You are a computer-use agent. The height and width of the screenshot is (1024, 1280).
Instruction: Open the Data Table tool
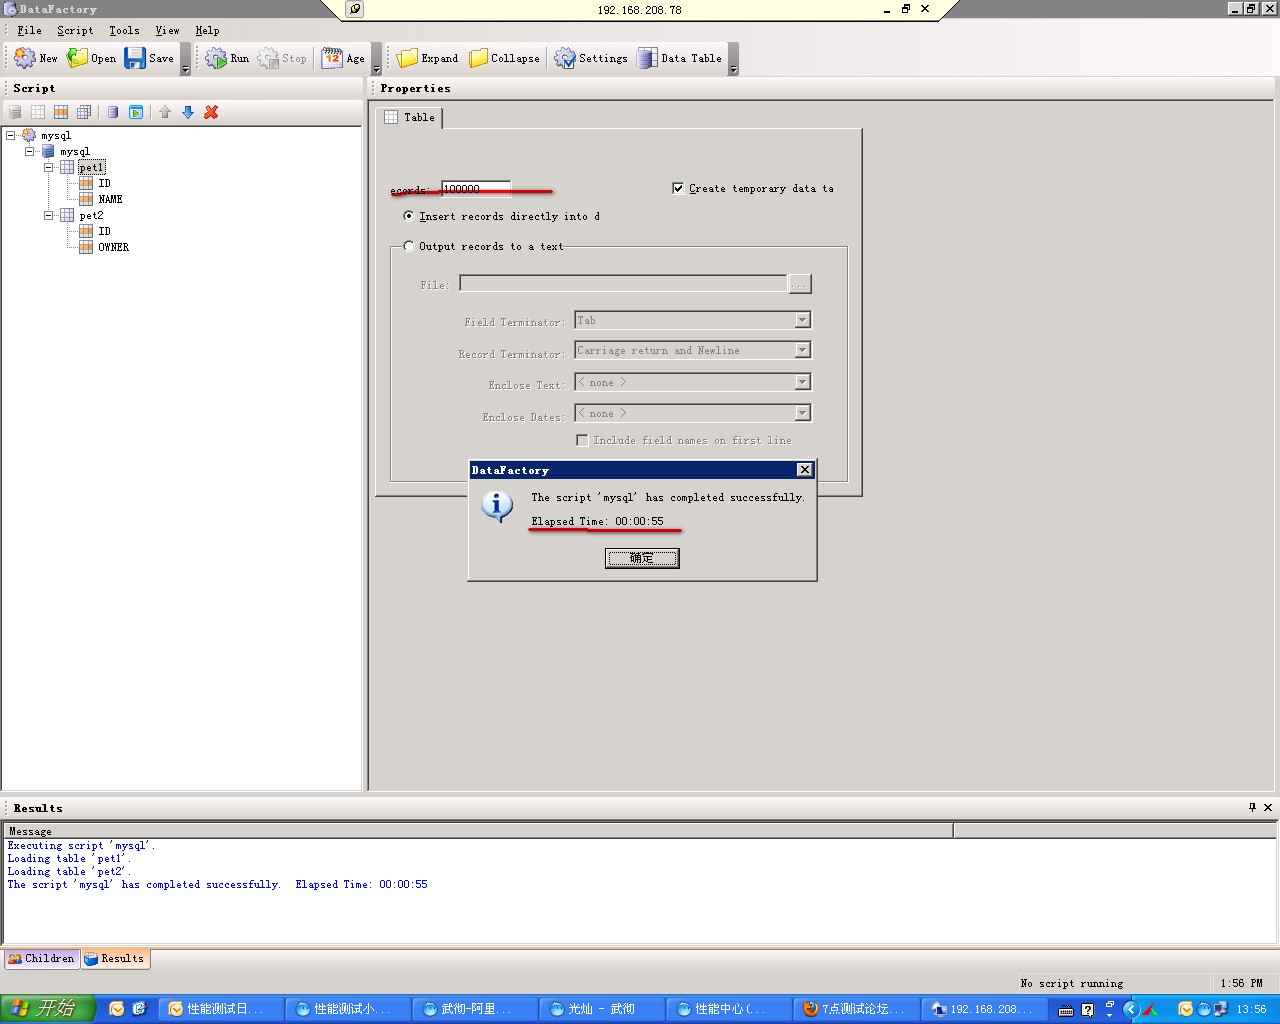click(x=680, y=58)
